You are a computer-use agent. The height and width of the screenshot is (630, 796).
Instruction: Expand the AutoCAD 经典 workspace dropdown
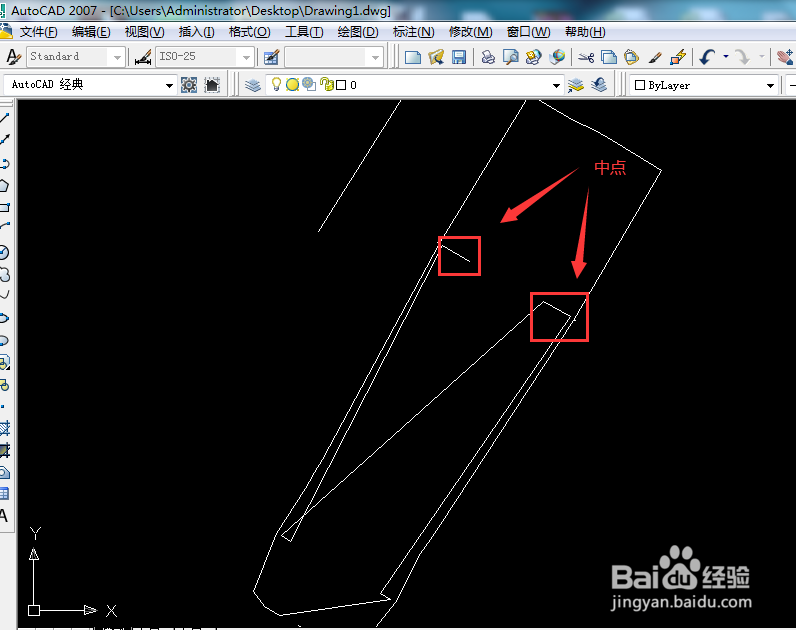point(170,85)
